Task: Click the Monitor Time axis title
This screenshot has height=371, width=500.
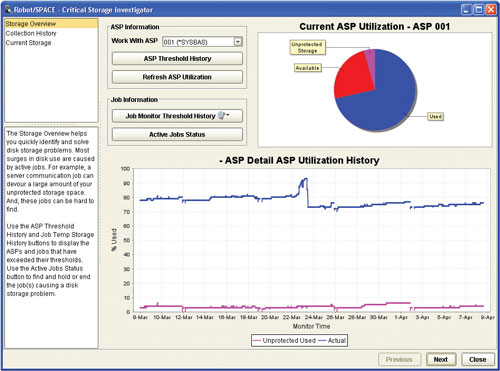Action: click(x=311, y=326)
